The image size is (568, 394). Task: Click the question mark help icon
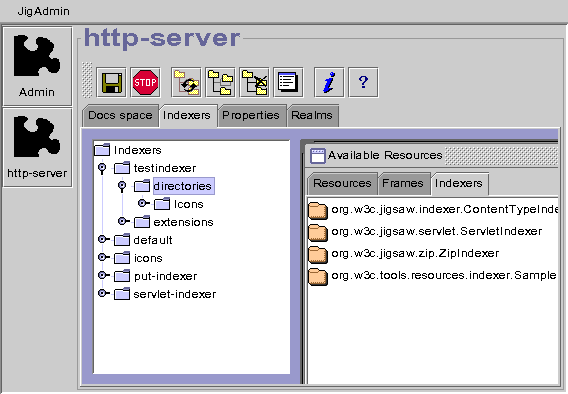(x=363, y=83)
